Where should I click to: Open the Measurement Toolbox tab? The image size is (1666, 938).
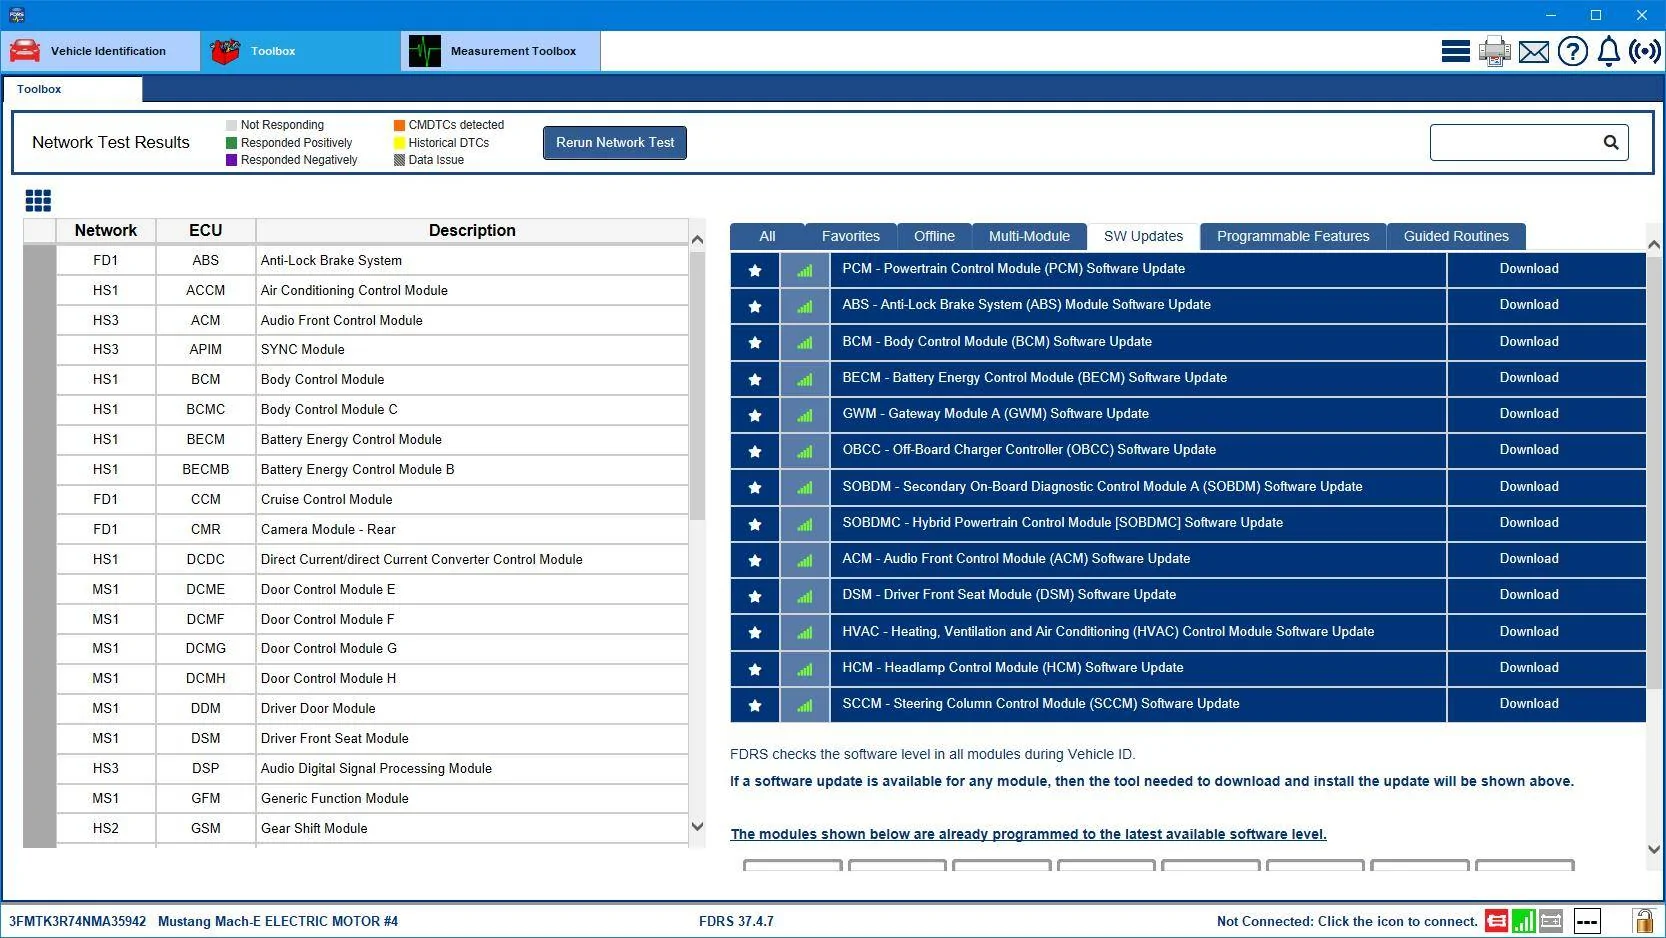[500, 51]
